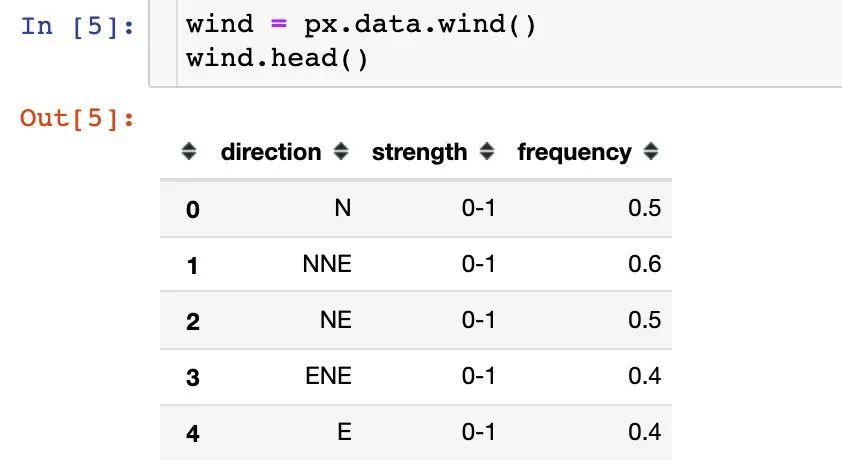Sort by the index column arrows
The width and height of the screenshot is (842, 468).
coord(188,151)
